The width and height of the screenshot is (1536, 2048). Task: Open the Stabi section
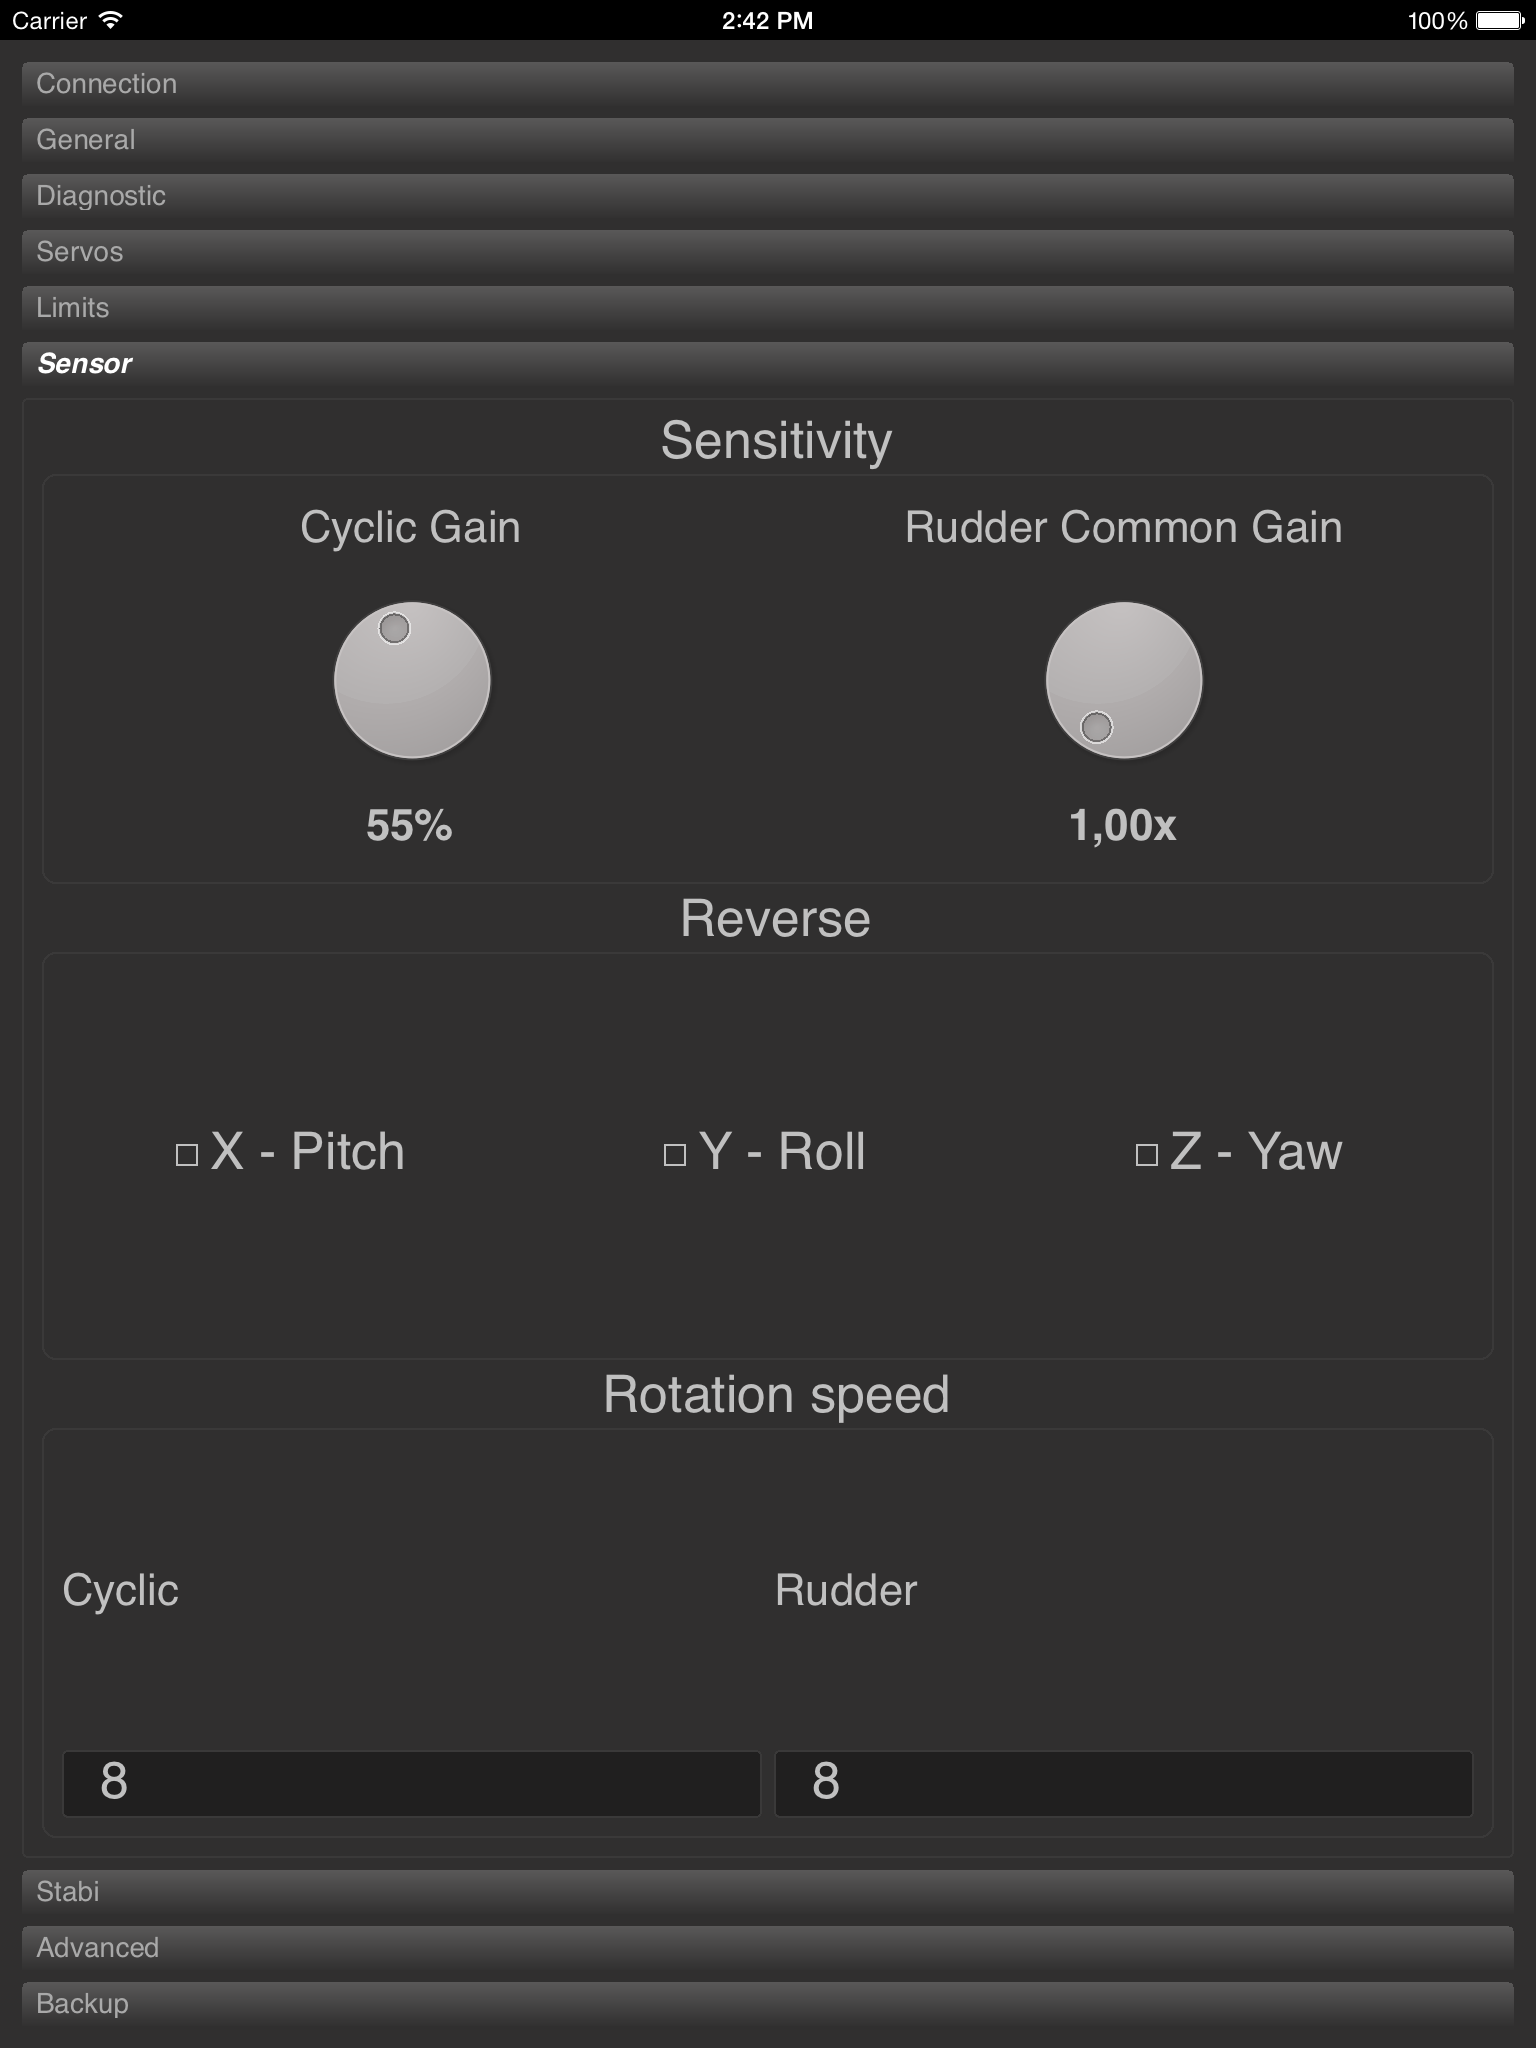coord(767,1892)
